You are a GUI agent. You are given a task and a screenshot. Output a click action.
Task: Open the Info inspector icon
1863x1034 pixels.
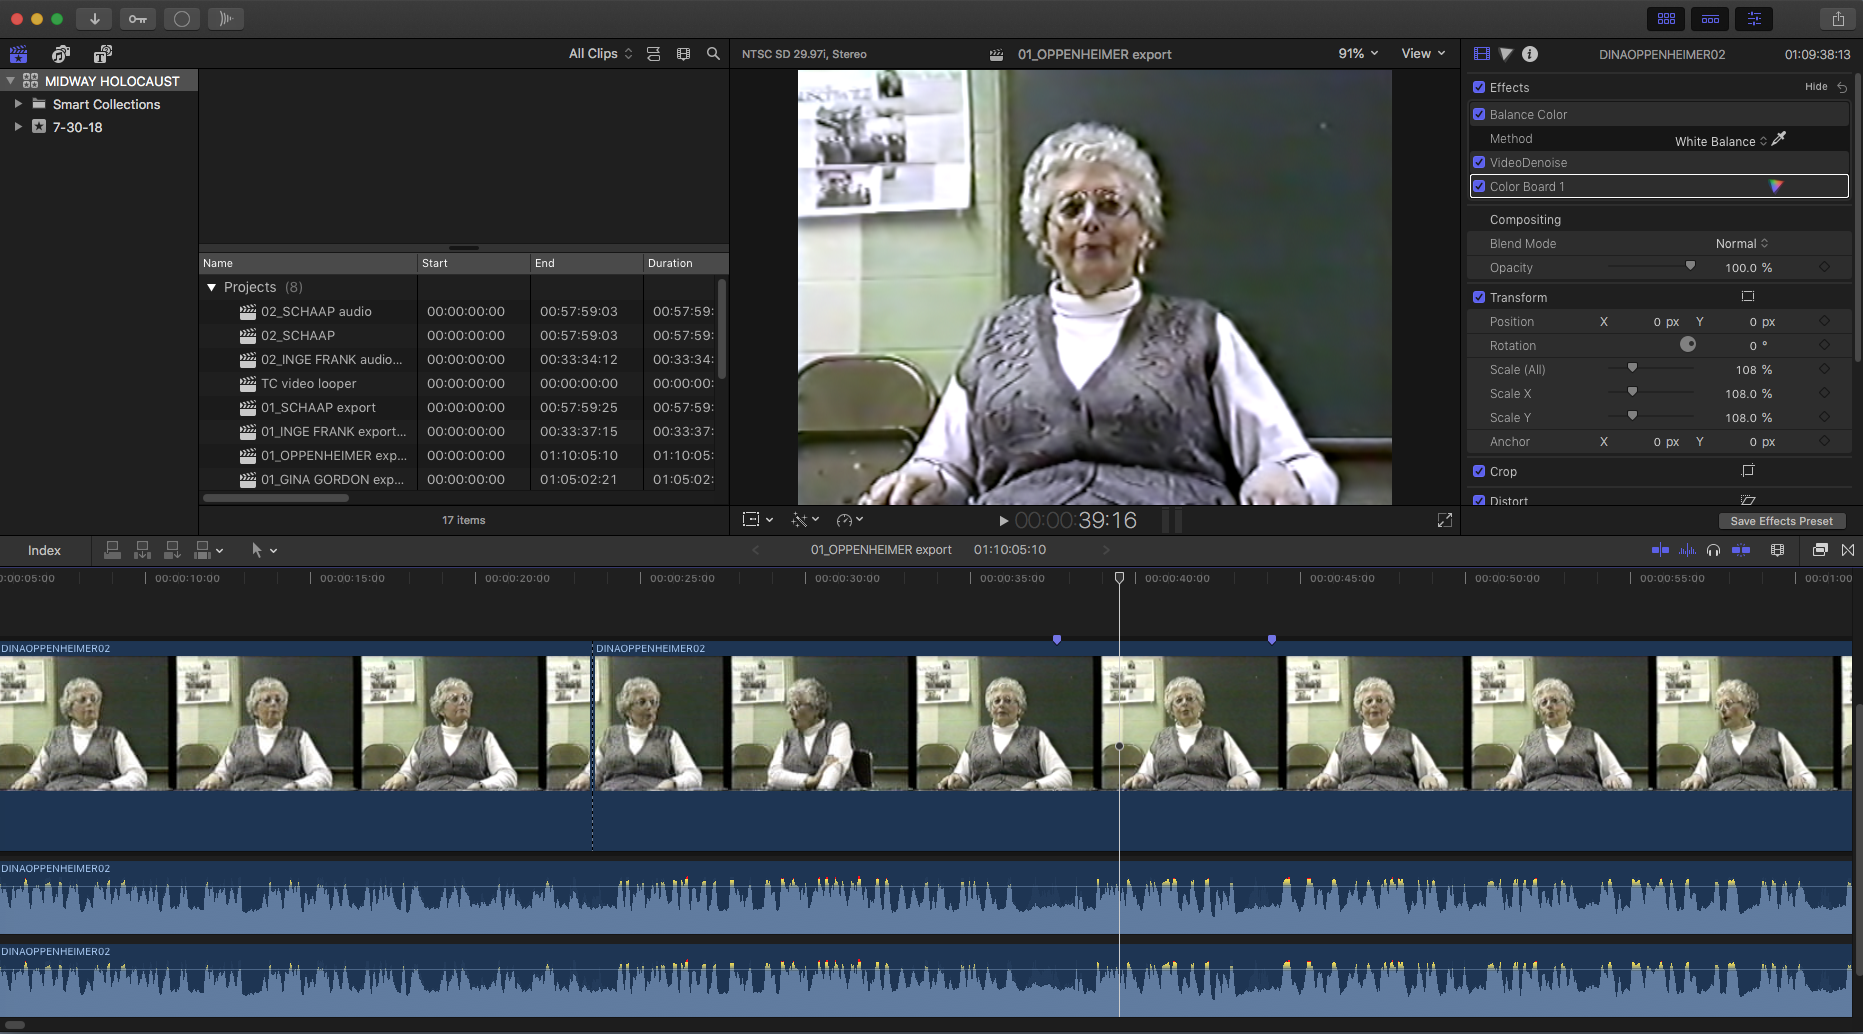(x=1530, y=54)
